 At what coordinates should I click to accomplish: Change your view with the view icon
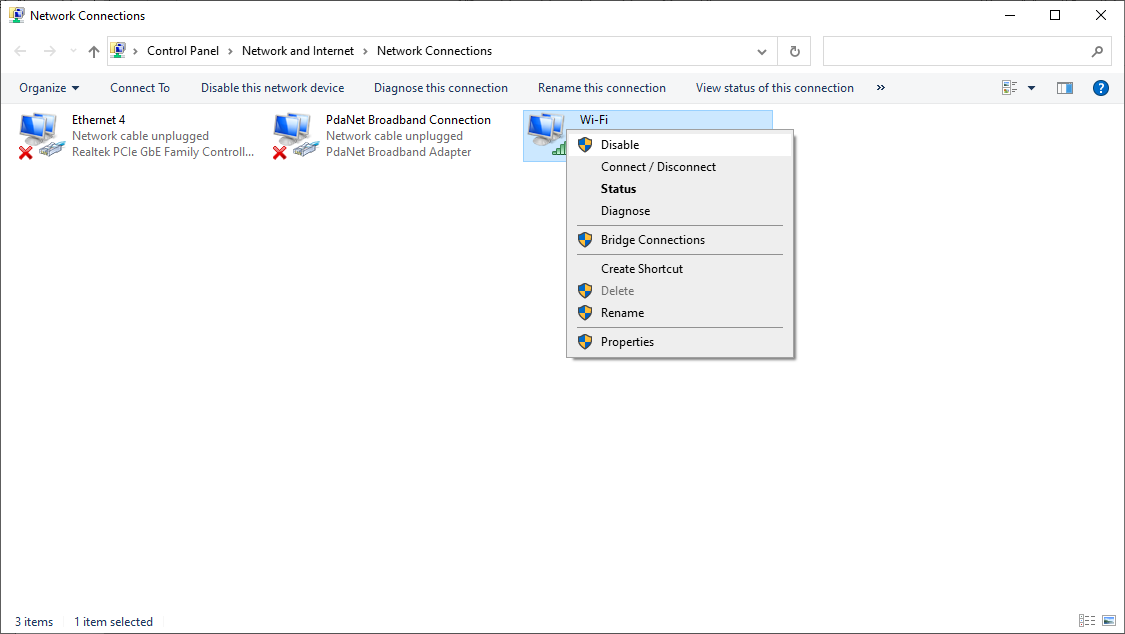1009,87
